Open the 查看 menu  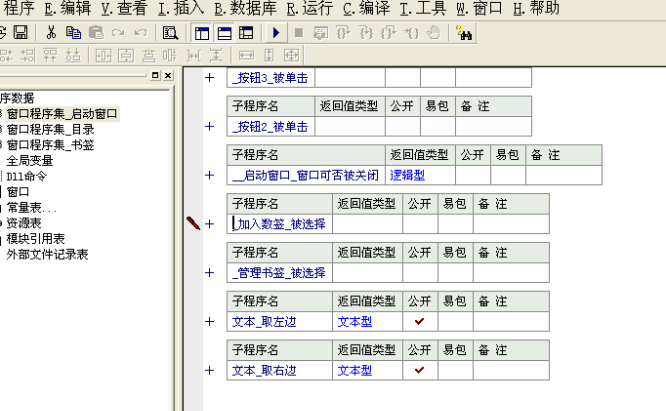tap(124, 8)
